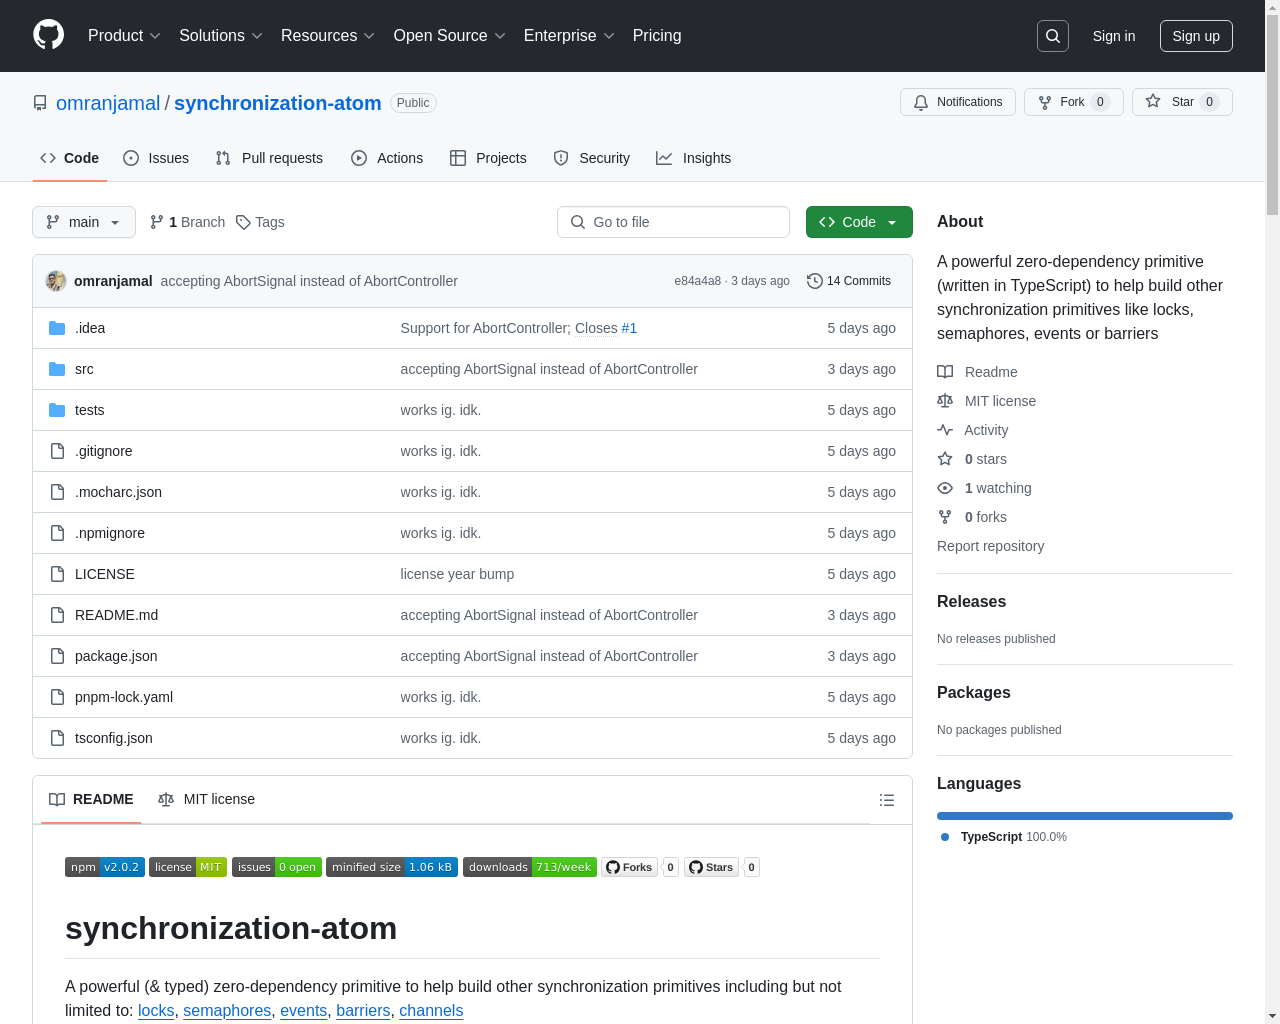Open the .npmignore file
1280x1024 pixels.
(x=110, y=533)
